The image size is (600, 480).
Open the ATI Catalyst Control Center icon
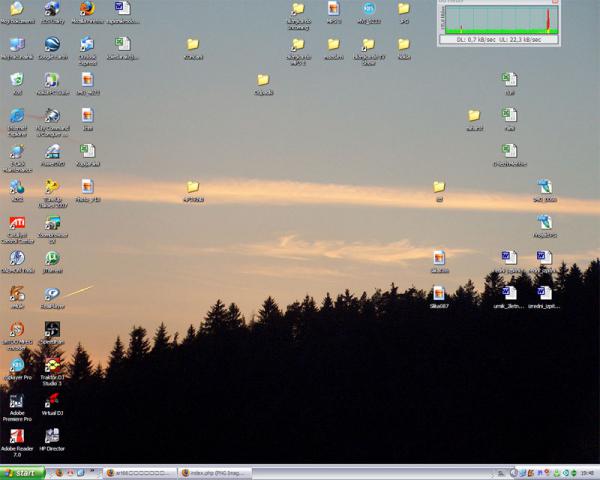pos(17,223)
